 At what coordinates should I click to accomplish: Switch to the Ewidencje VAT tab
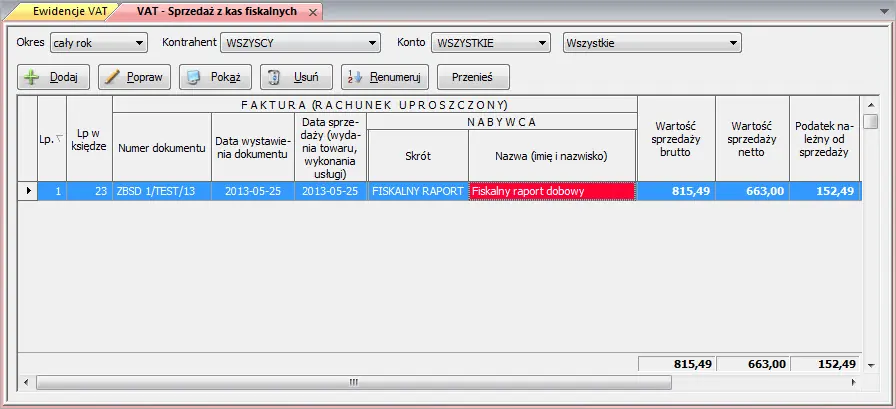[70, 11]
